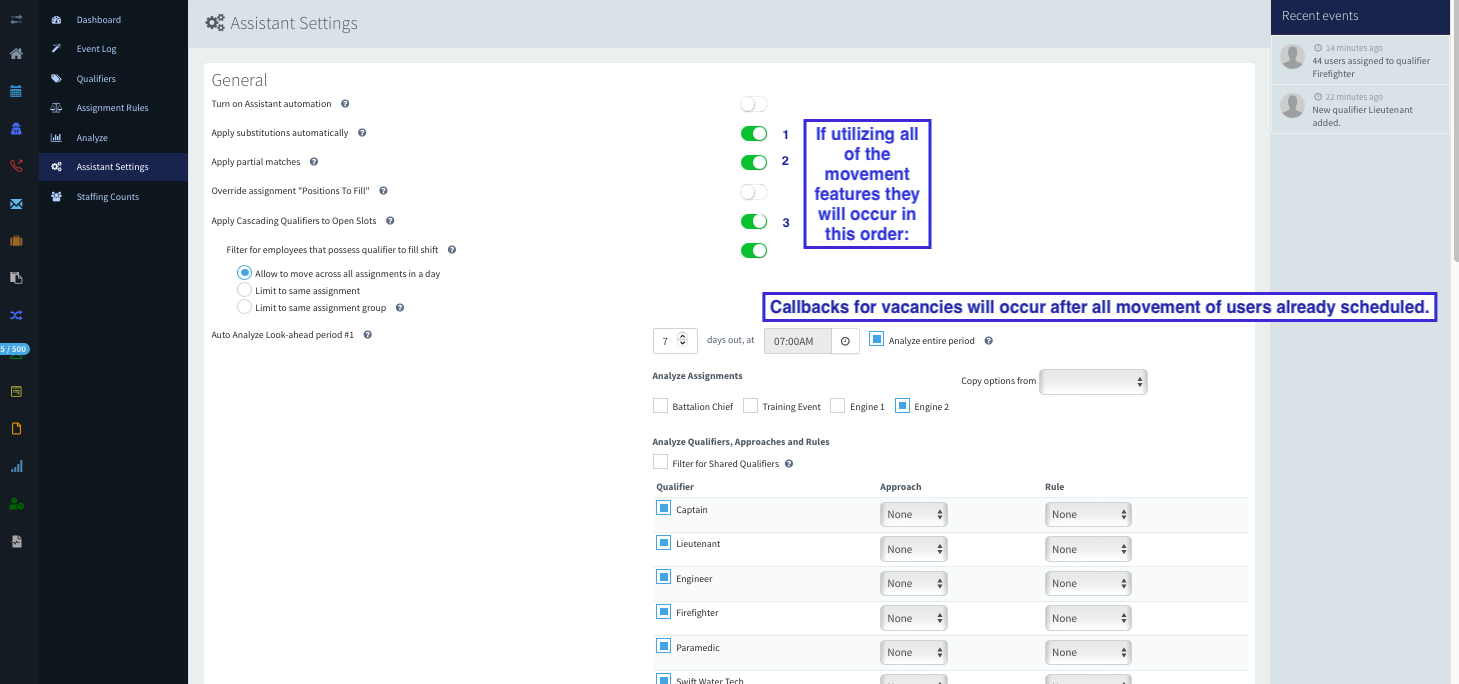Check the Engine 1 checkbox
The height and width of the screenshot is (684, 1459).
pos(838,406)
